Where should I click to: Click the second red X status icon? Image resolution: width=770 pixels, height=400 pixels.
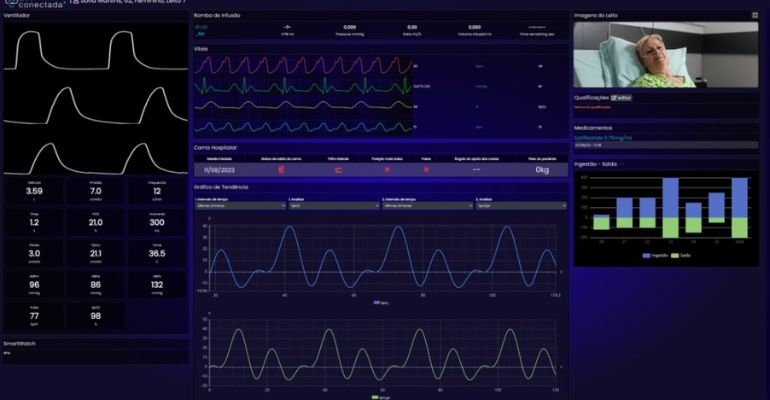(426, 169)
